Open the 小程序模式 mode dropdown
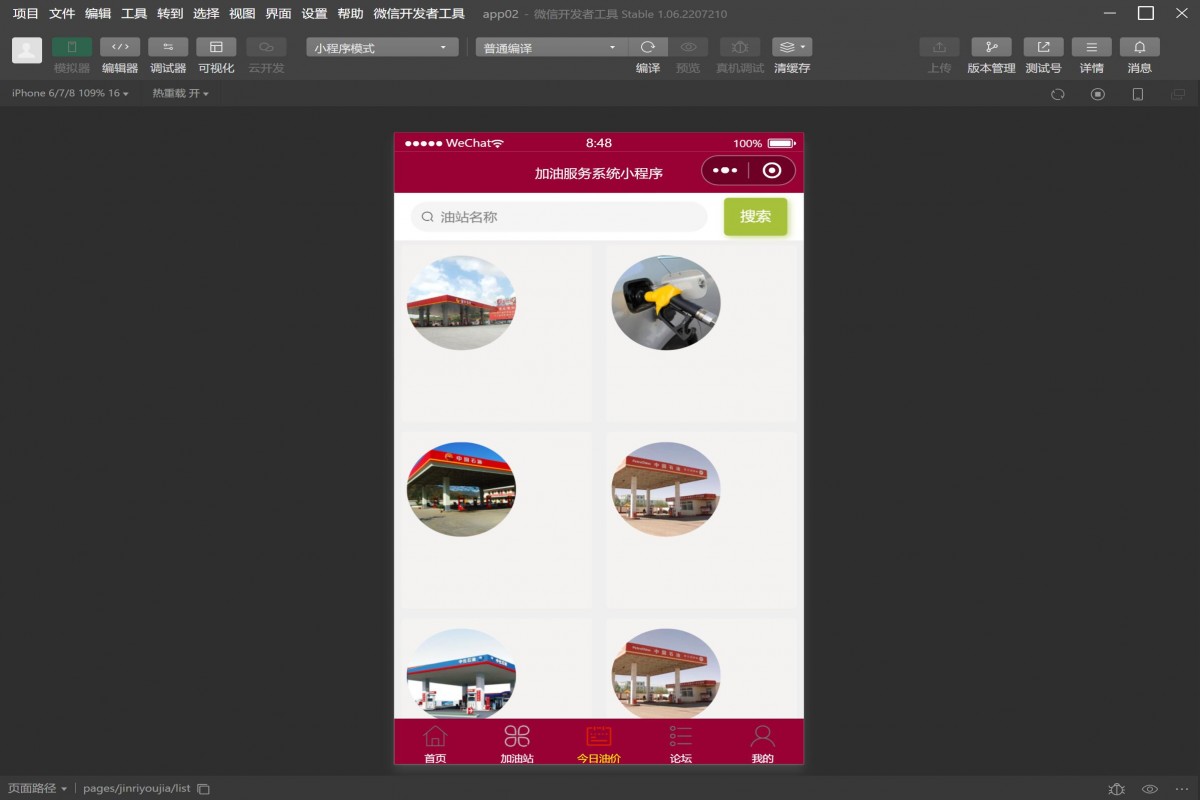Screen dimensions: 1200x800 (382, 47)
